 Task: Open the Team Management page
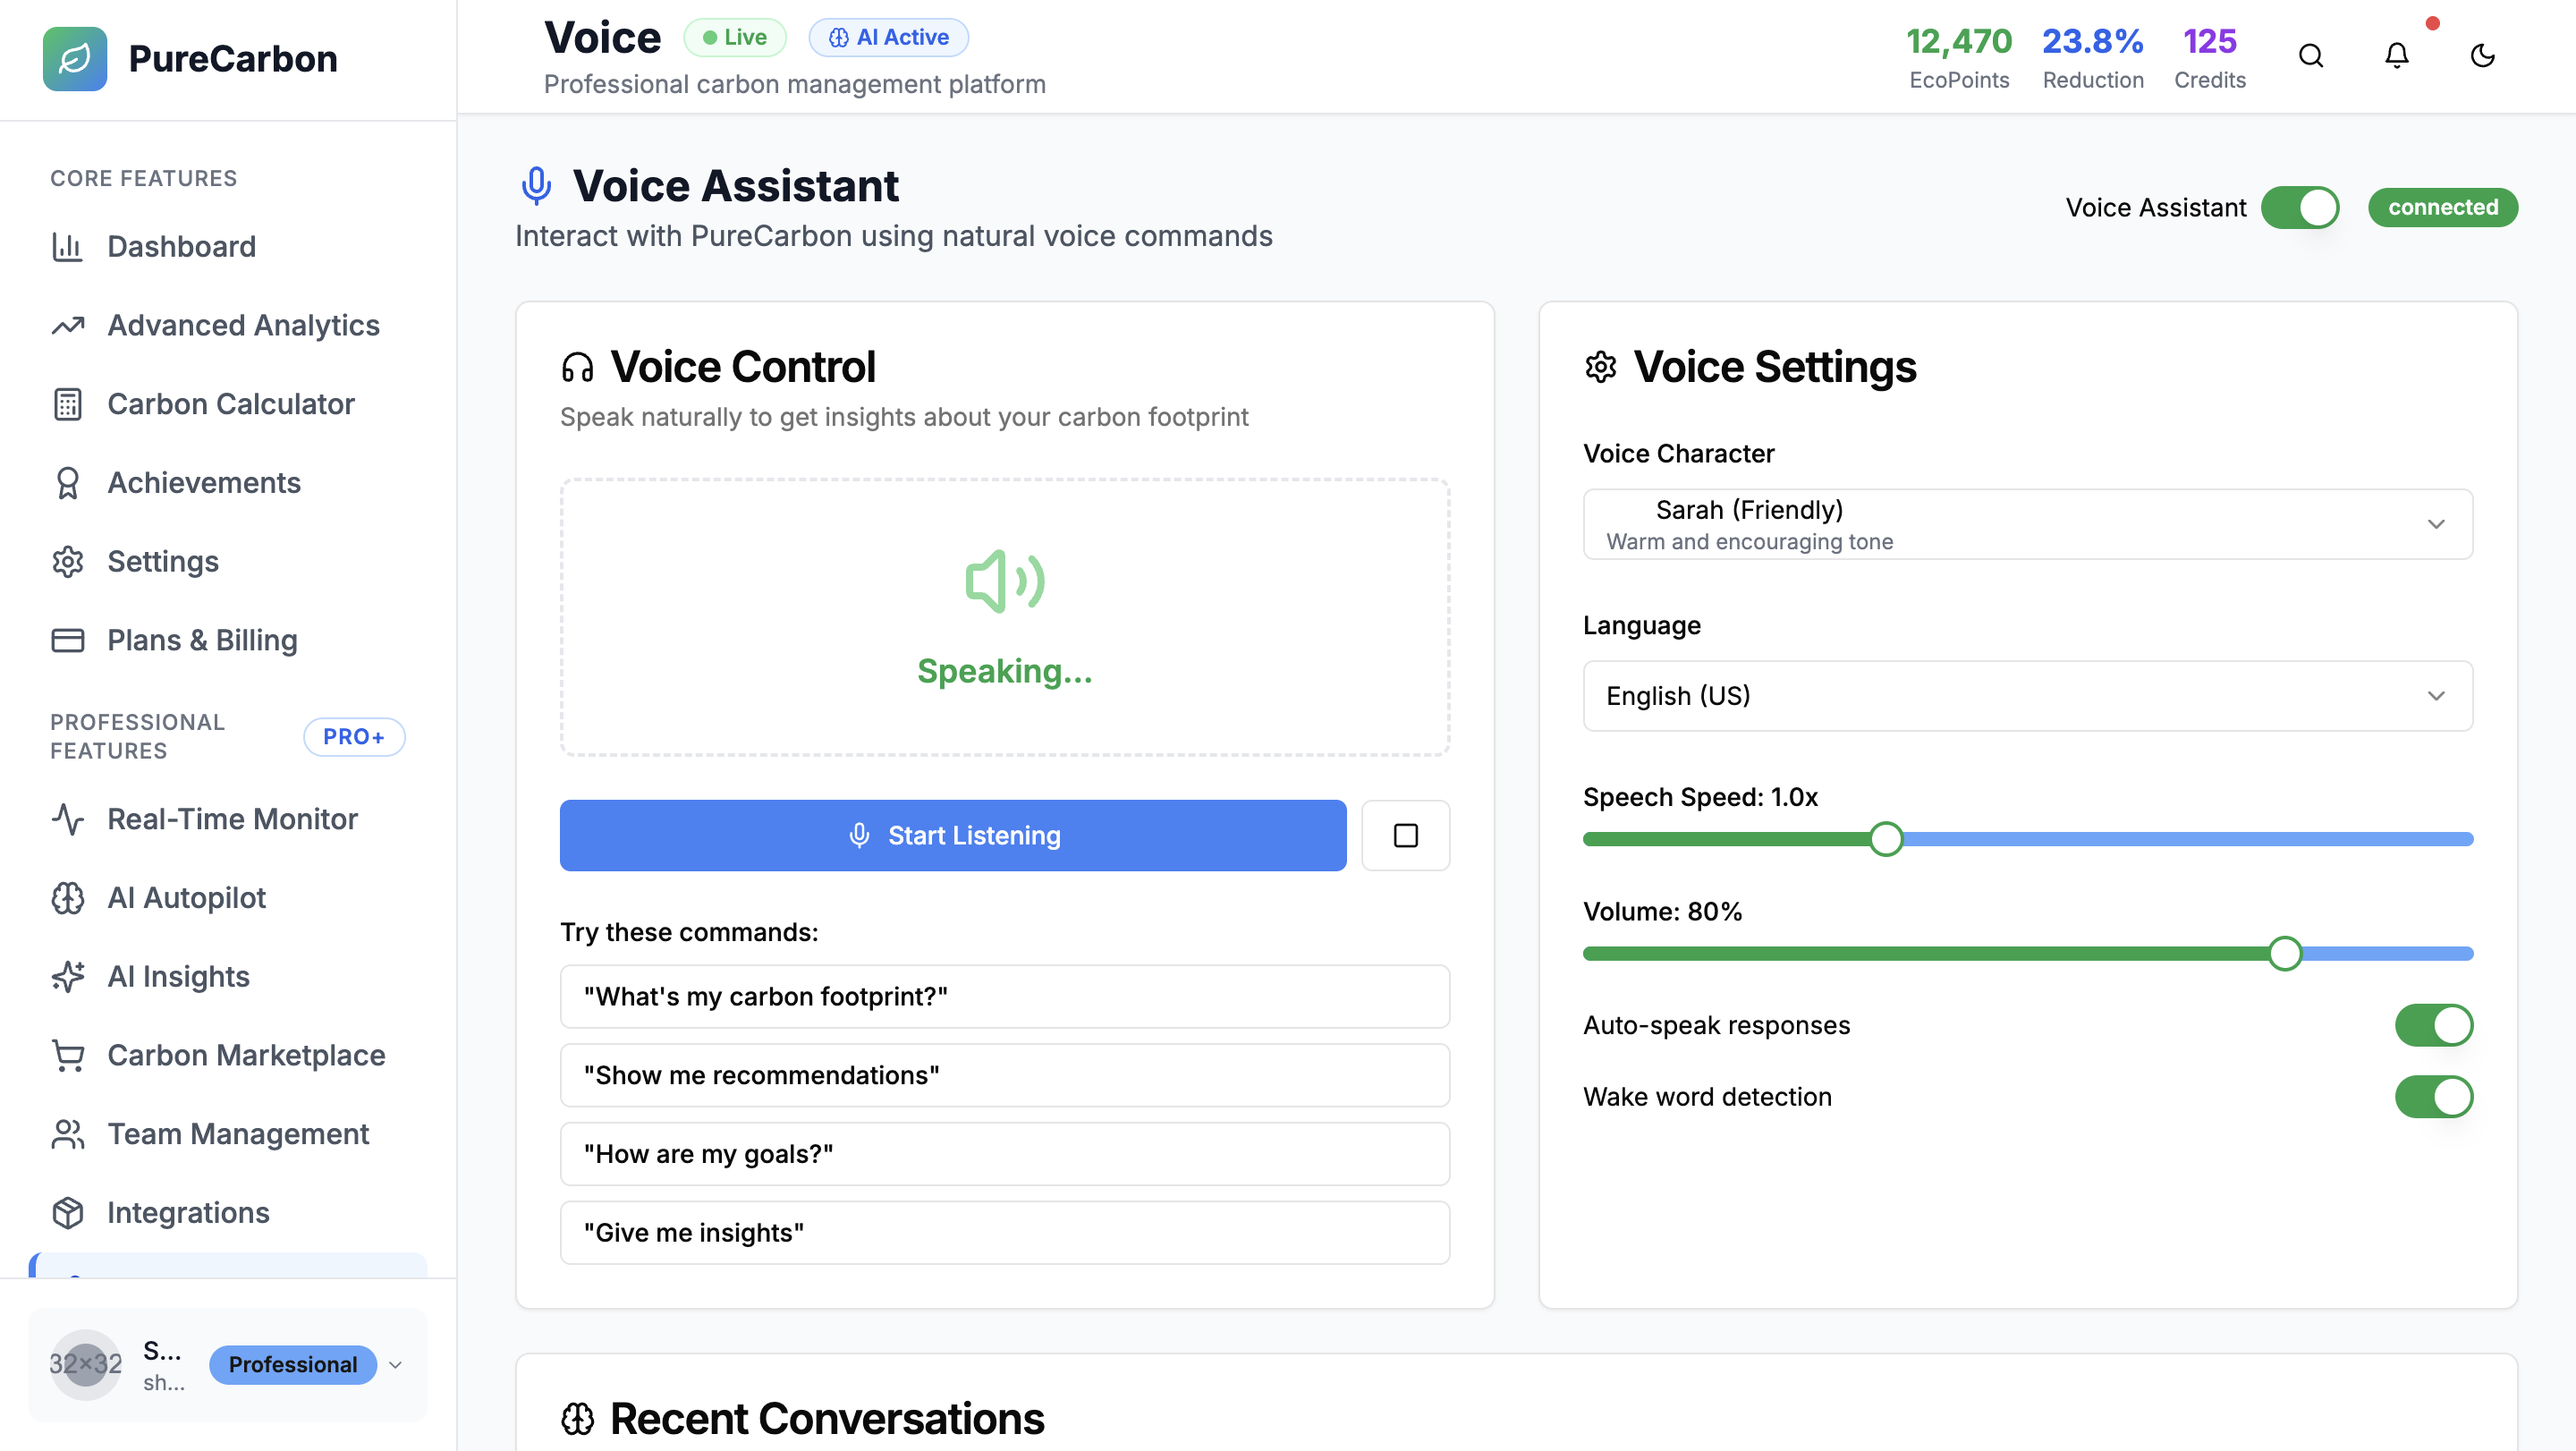click(x=238, y=1134)
